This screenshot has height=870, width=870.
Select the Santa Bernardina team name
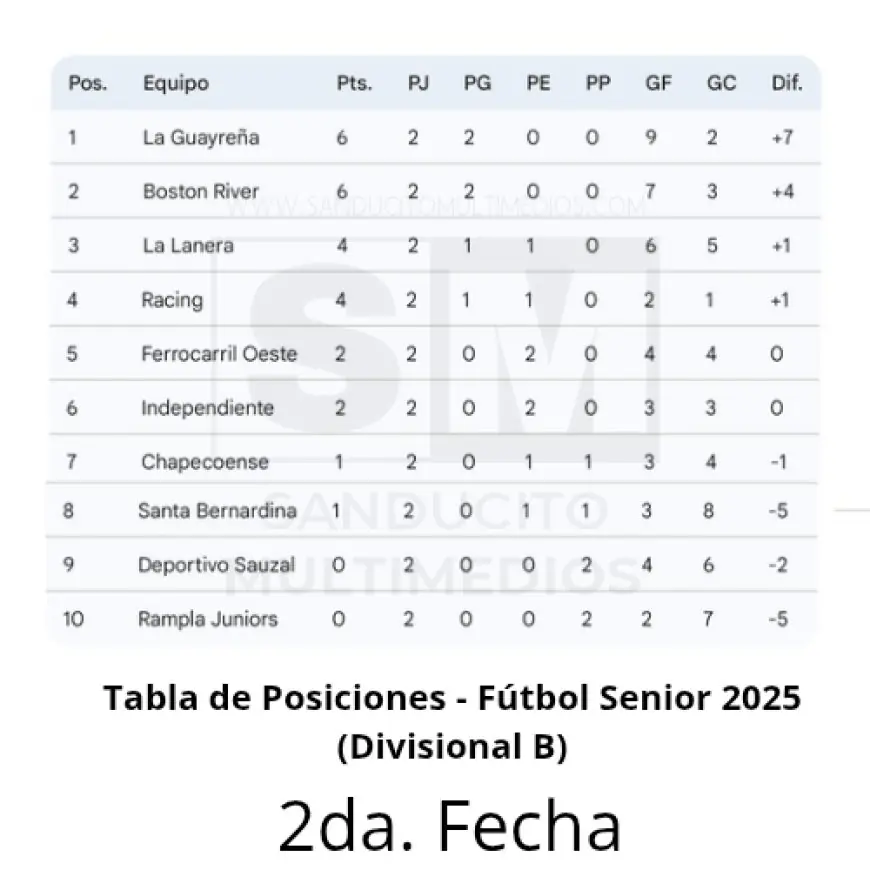point(217,511)
